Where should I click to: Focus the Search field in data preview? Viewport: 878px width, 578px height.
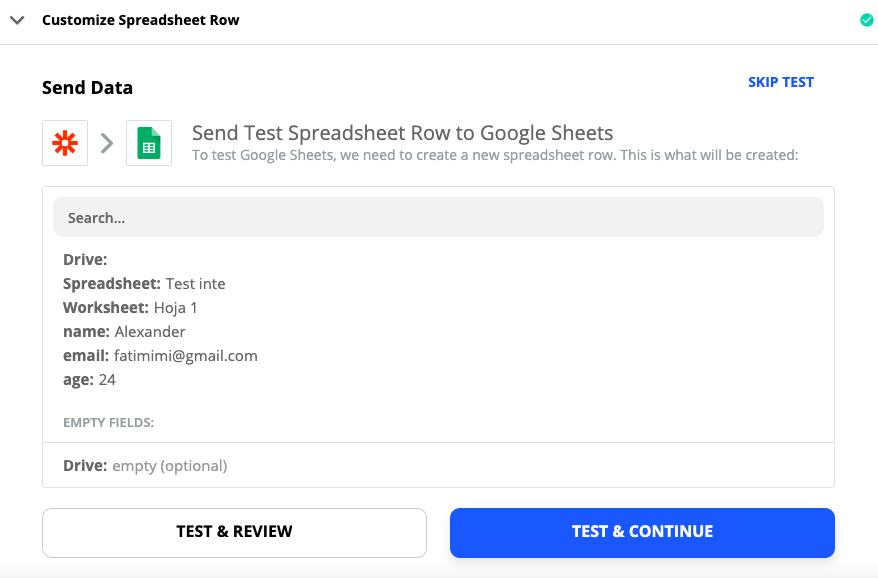(438, 217)
